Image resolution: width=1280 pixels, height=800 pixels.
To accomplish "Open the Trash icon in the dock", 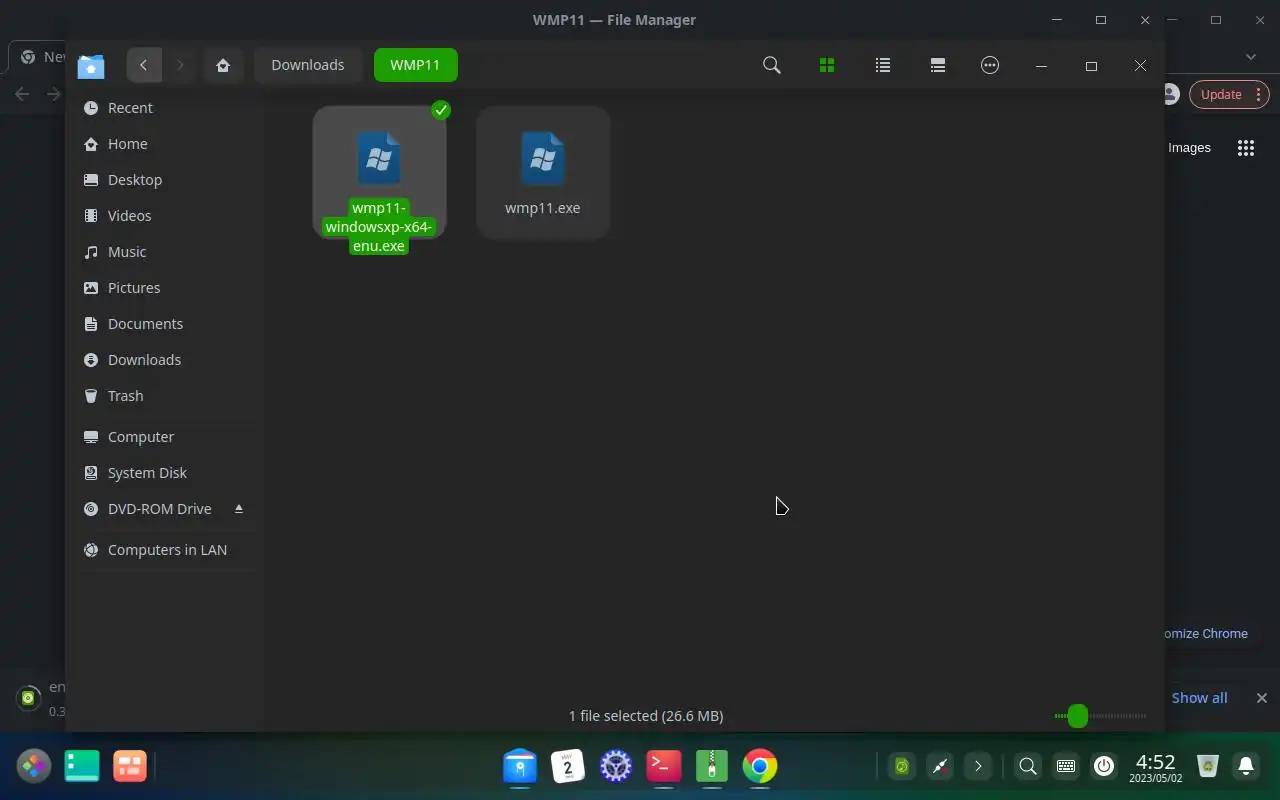I will point(1208,767).
